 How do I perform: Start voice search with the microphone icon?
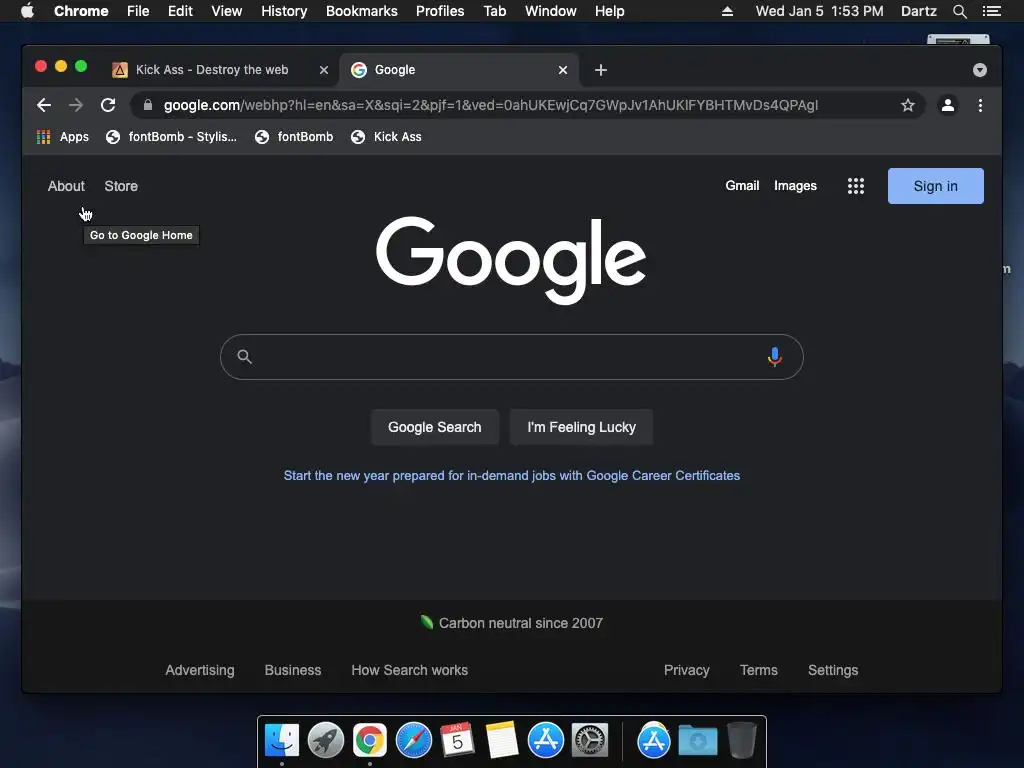[775, 357]
